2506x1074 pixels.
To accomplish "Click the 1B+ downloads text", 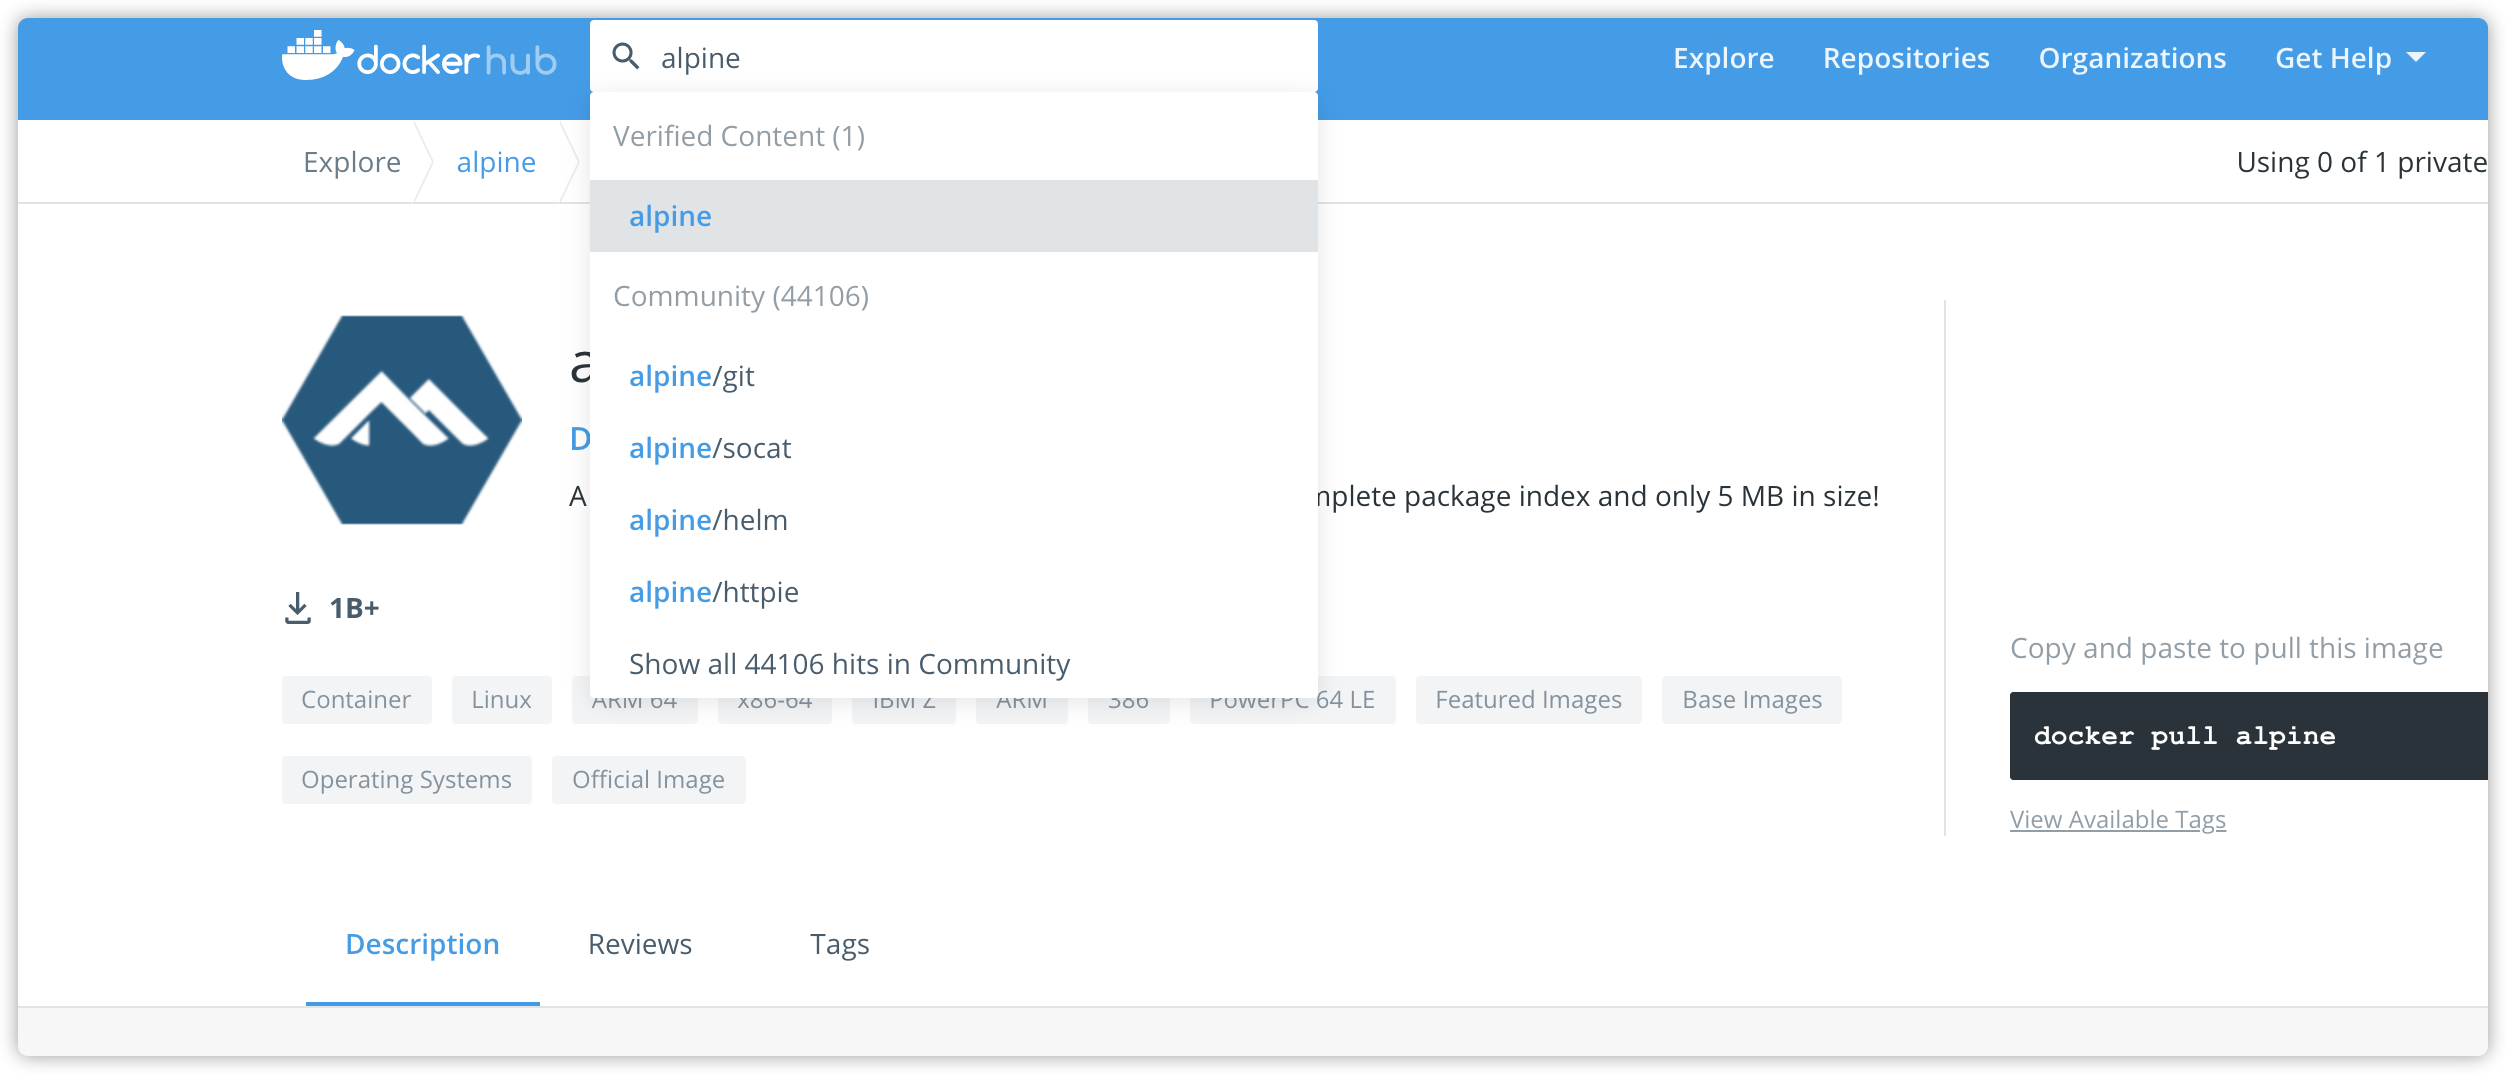I will pos(354,608).
